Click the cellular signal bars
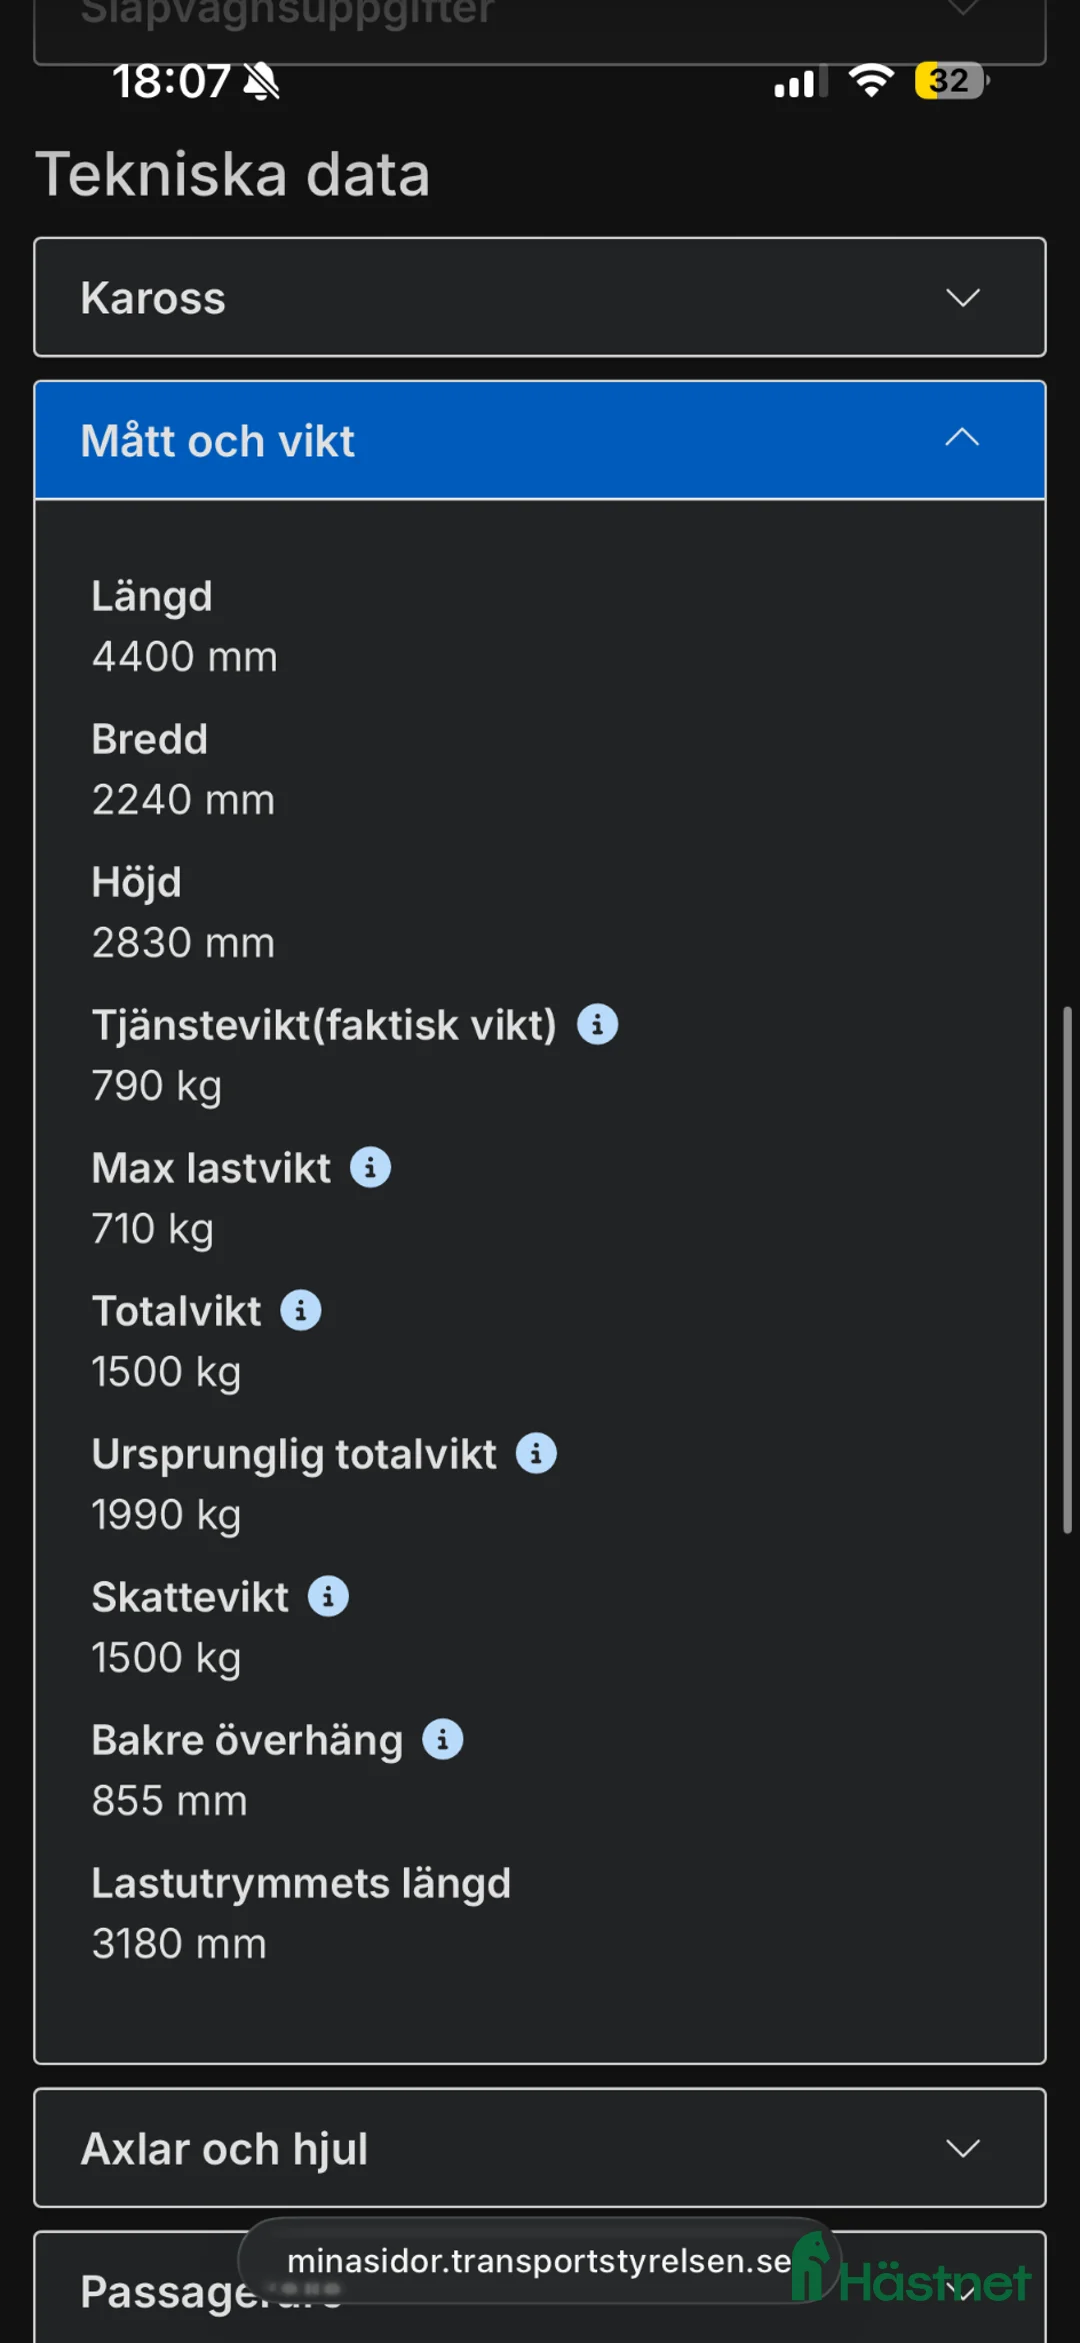This screenshot has width=1080, height=2343. click(x=795, y=83)
